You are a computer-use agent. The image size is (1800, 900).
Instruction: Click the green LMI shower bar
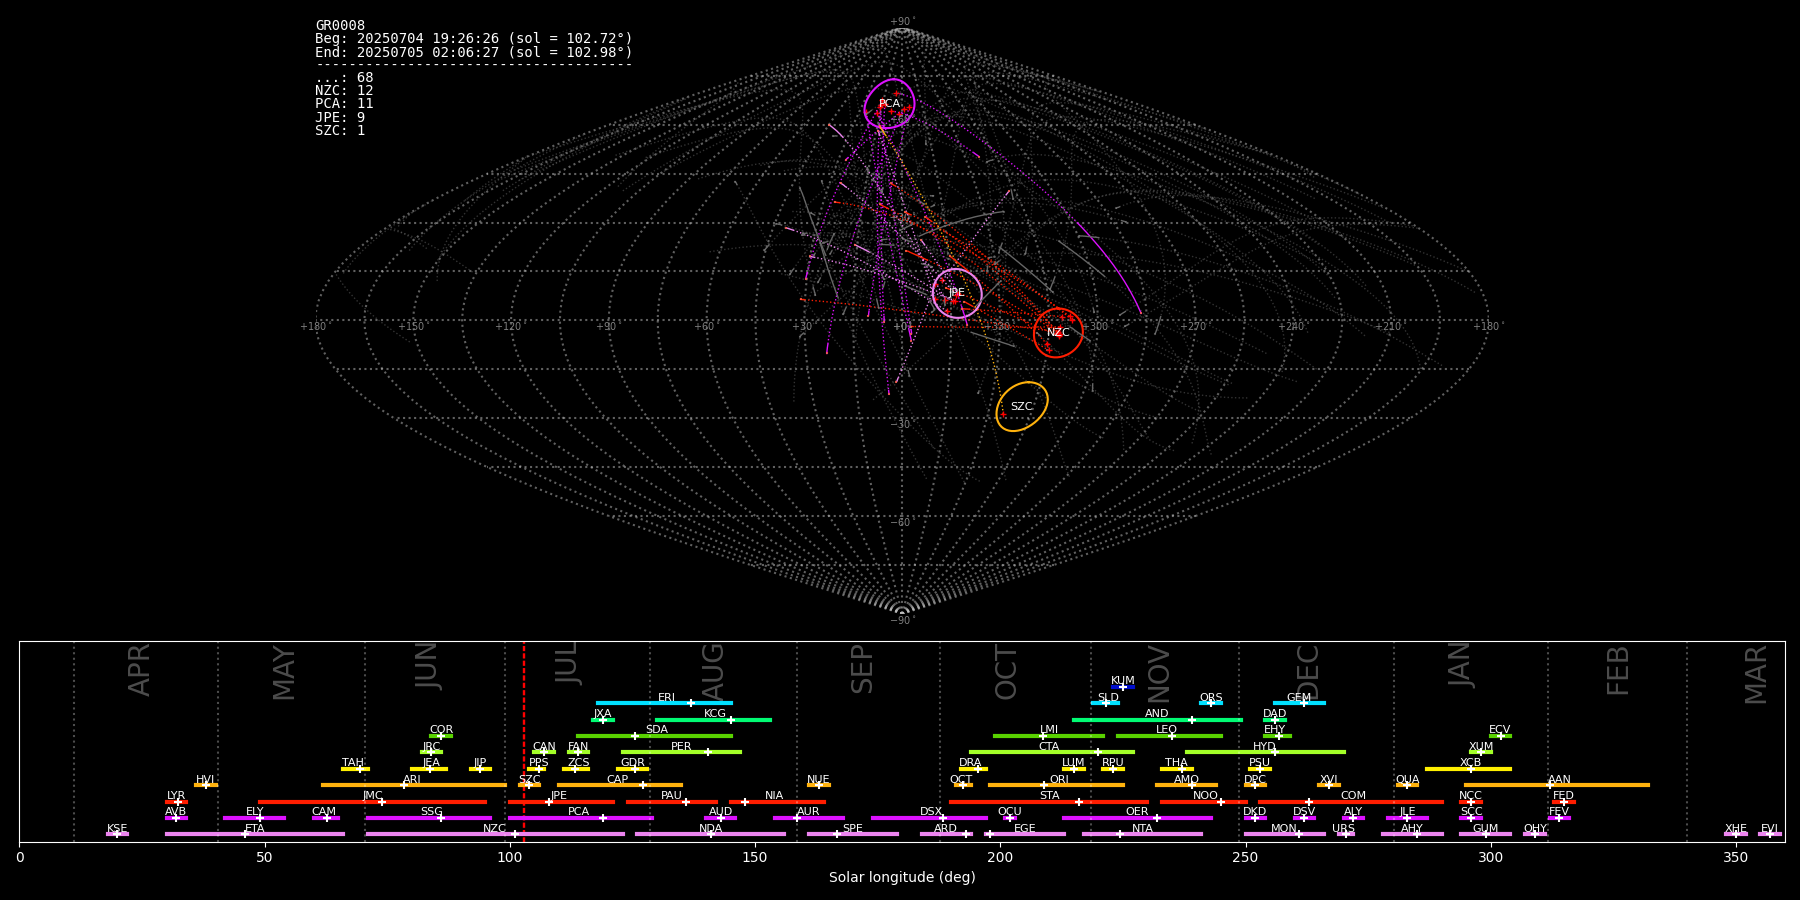[x=1049, y=736]
